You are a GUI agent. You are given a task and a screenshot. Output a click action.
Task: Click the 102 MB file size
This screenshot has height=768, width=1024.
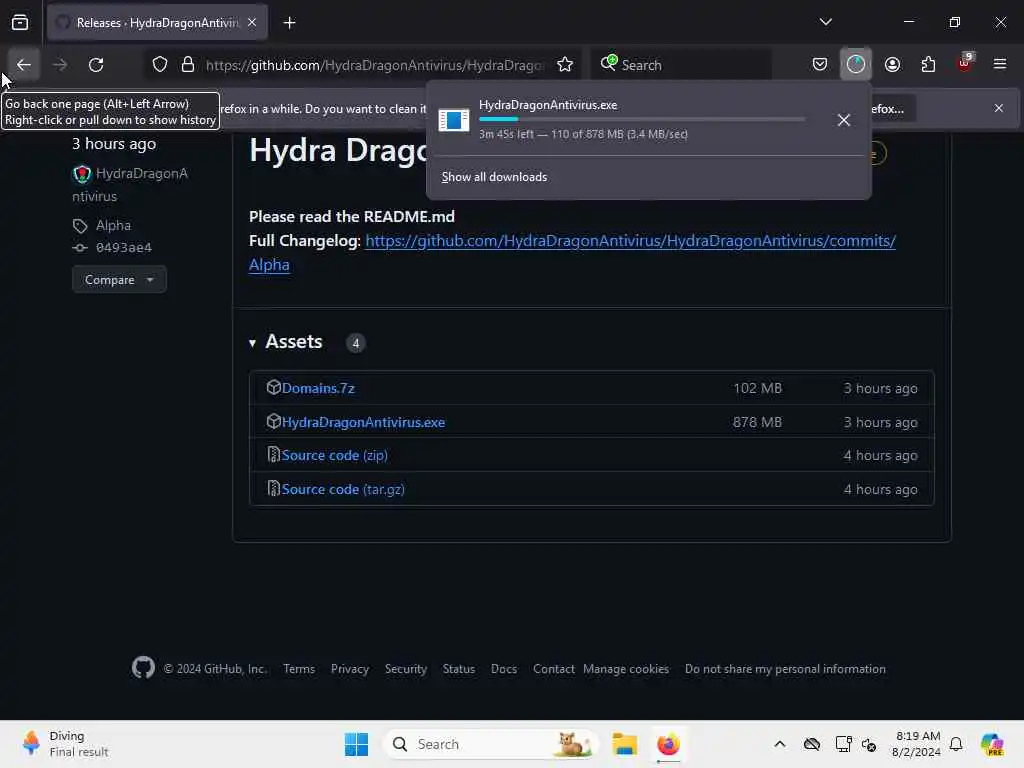pos(758,388)
